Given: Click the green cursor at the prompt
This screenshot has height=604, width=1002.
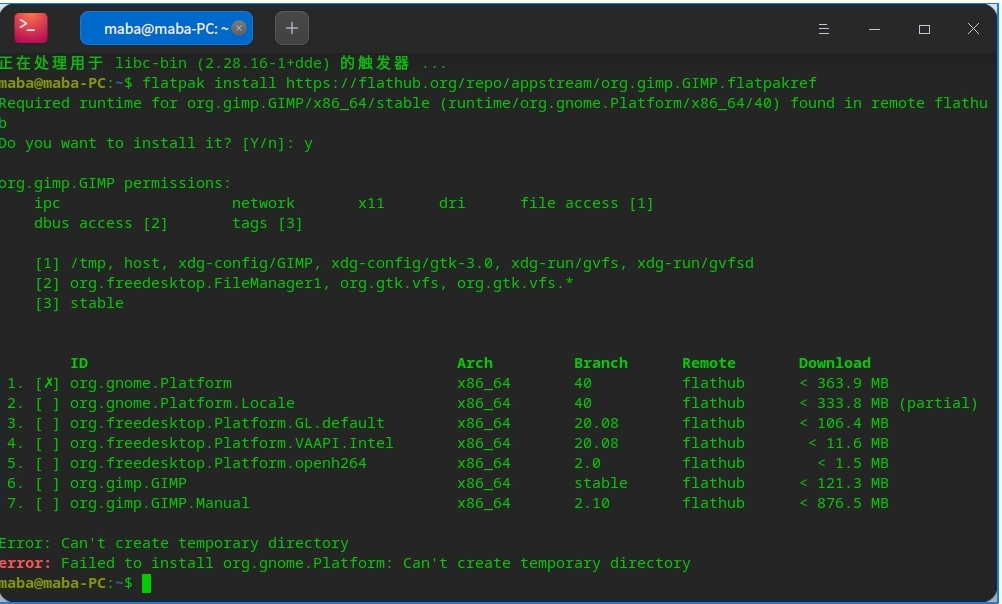Looking at the screenshot, I should 146,583.
